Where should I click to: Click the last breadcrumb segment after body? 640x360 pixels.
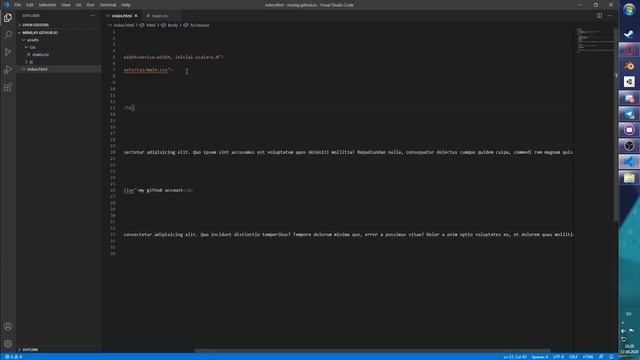pyautogui.click(x=200, y=25)
